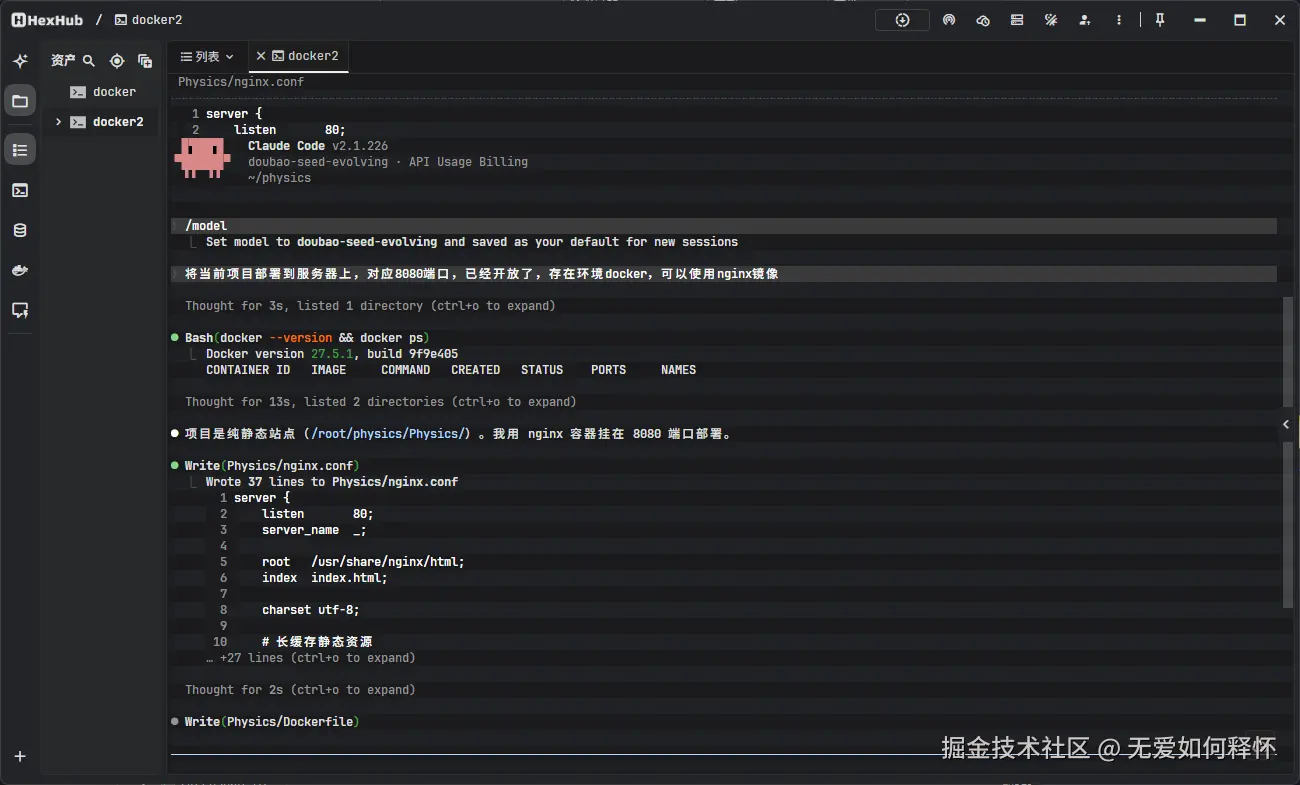
Task: Click 'root /usr/share/nginx/html;' line
Action: click(x=363, y=562)
